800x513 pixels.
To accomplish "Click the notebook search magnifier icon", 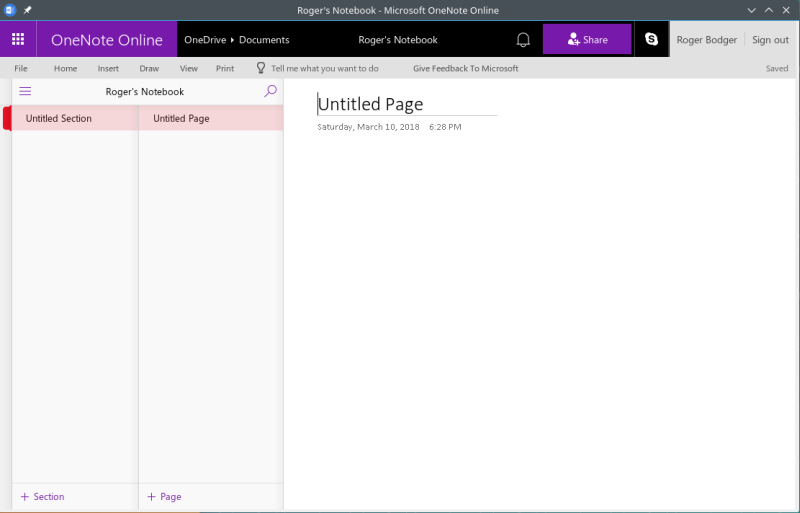I will tap(270, 91).
